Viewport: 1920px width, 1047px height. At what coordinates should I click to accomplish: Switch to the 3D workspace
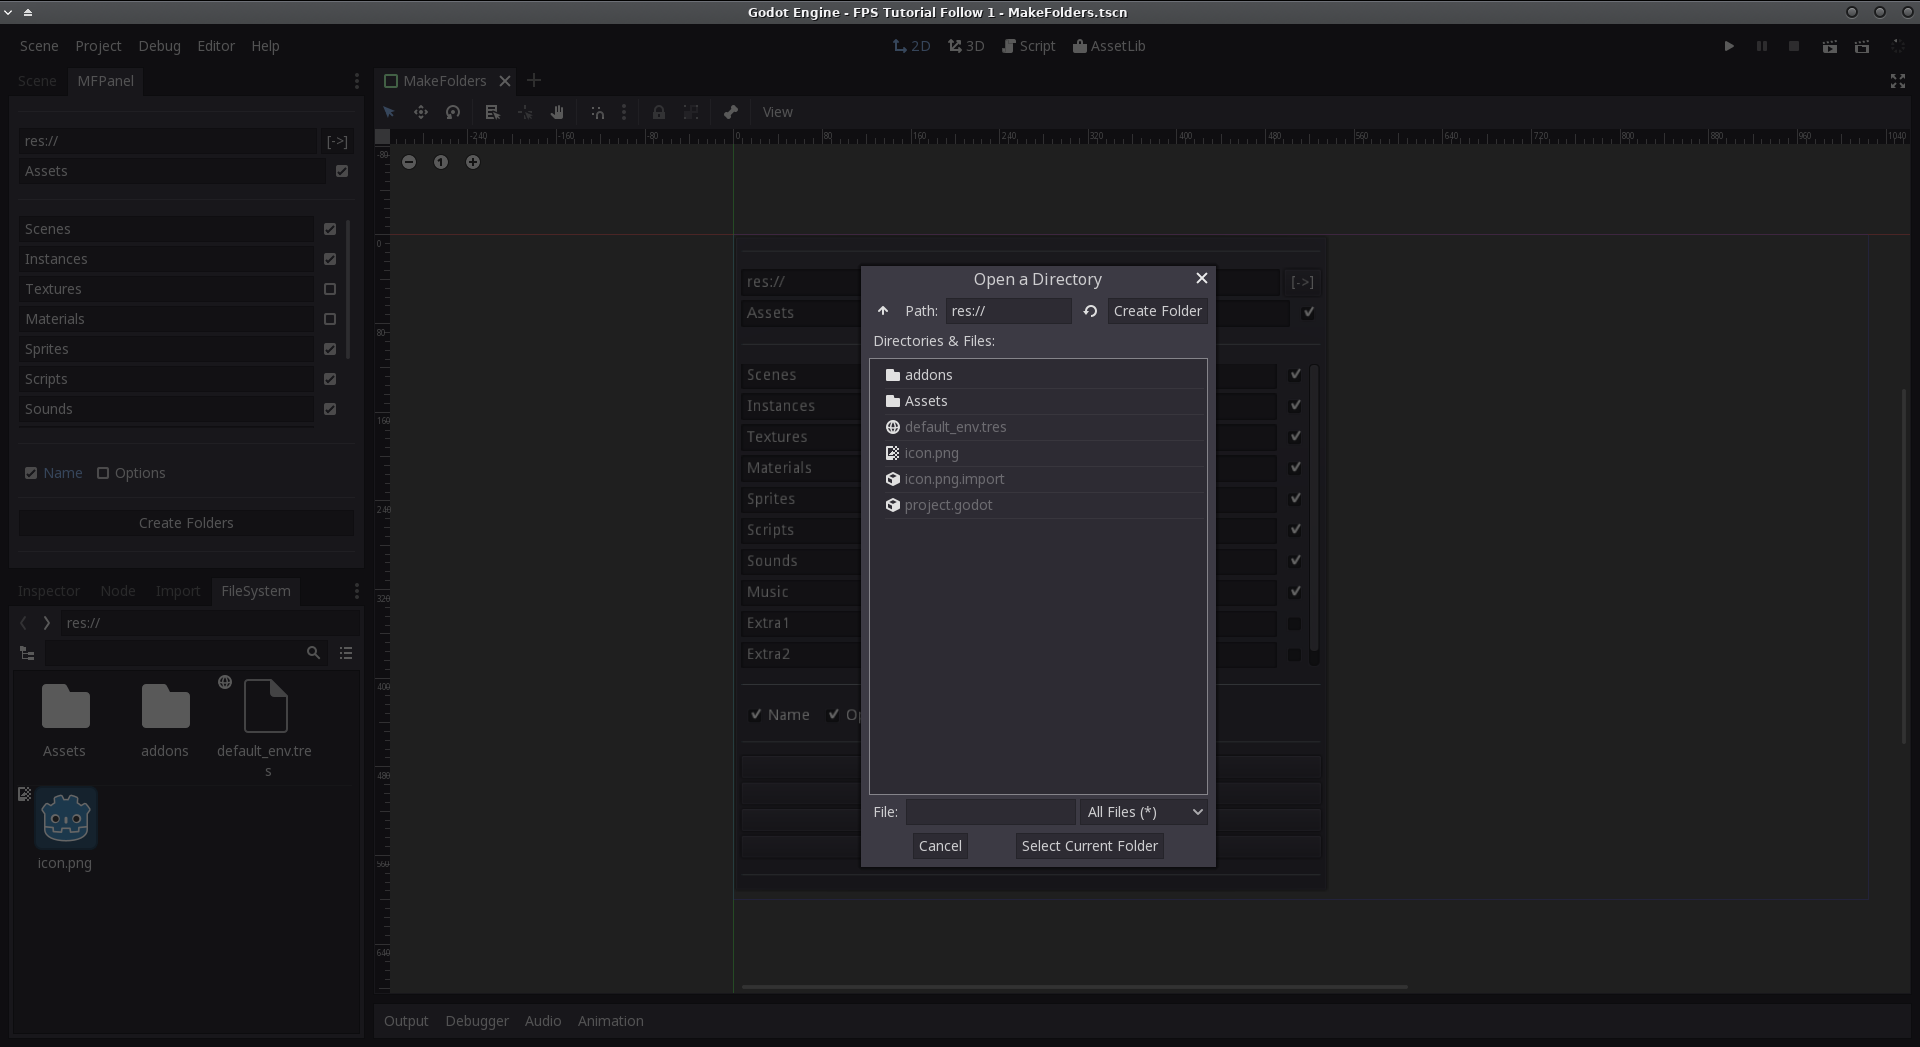[x=966, y=46]
